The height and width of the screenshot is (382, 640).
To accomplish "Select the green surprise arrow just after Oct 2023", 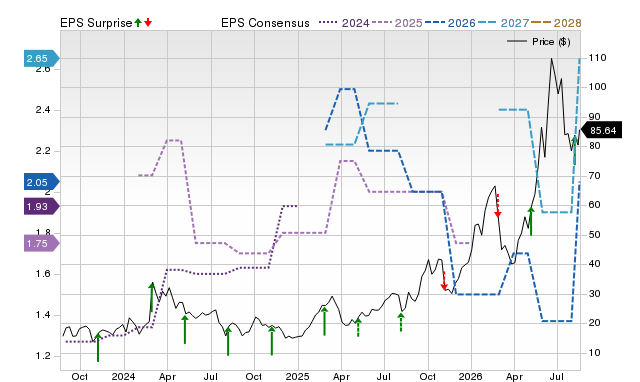I will point(98,347).
